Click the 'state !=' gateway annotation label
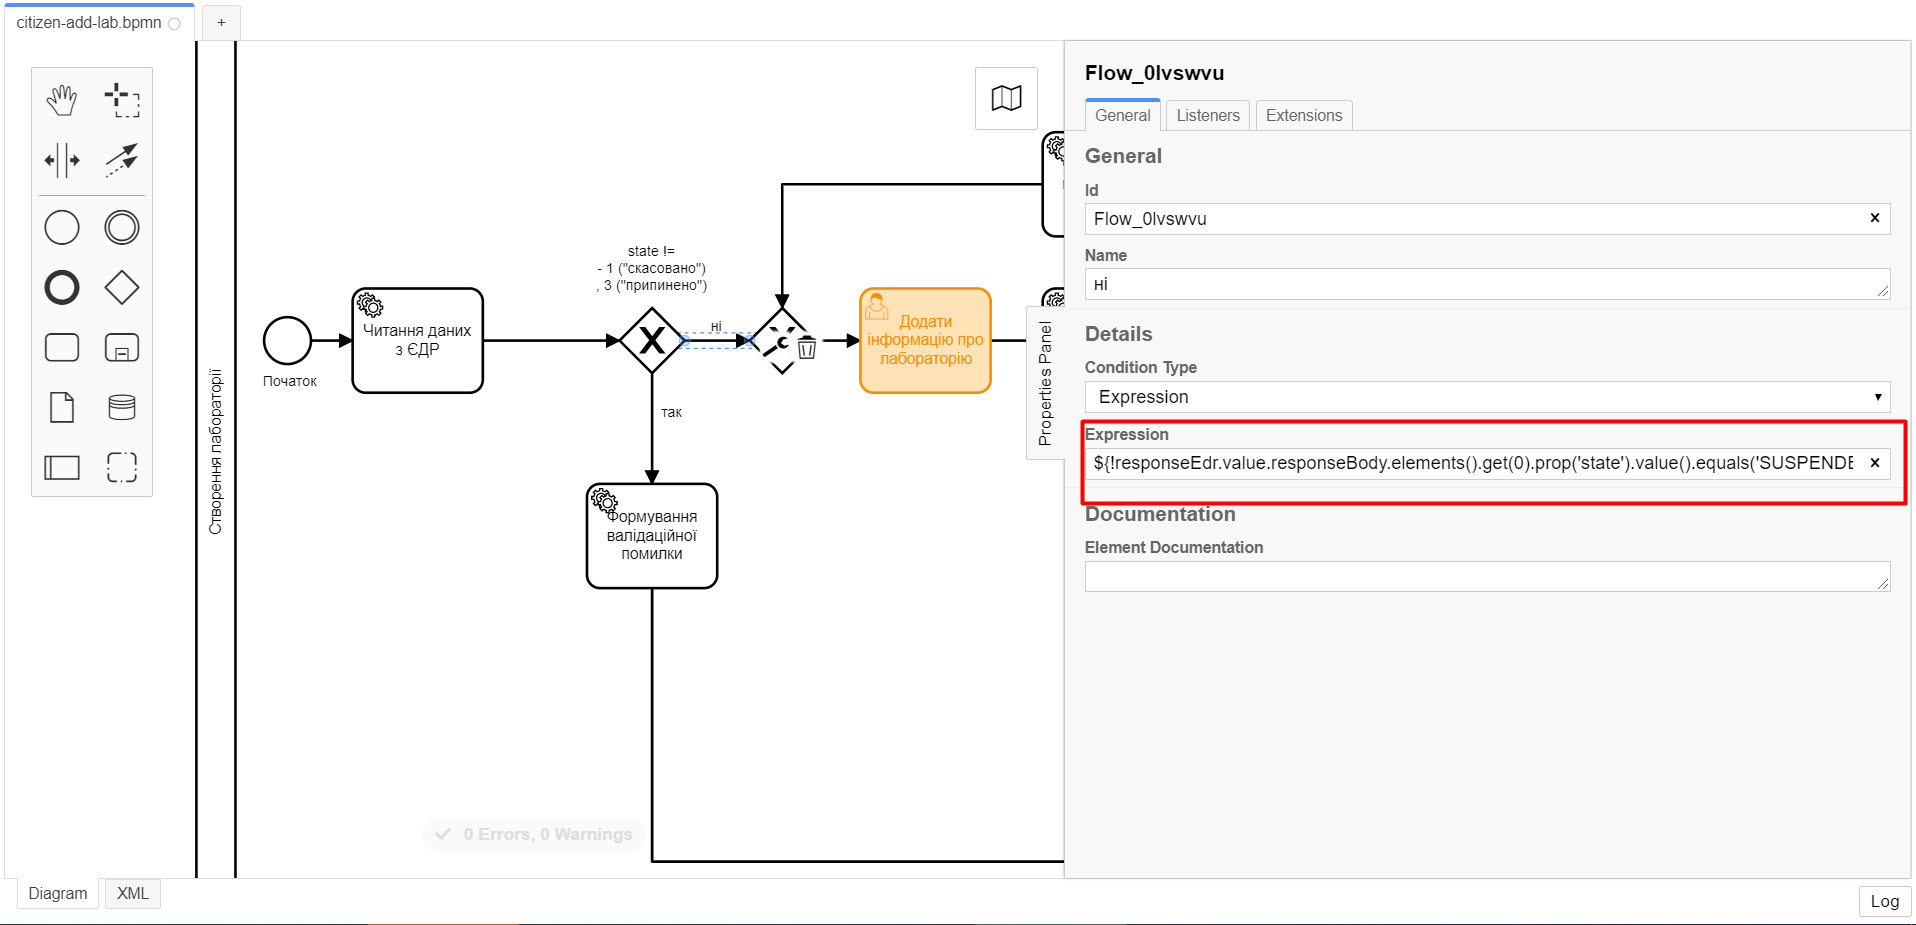Viewport: 1916px width, 925px height. pos(652,268)
